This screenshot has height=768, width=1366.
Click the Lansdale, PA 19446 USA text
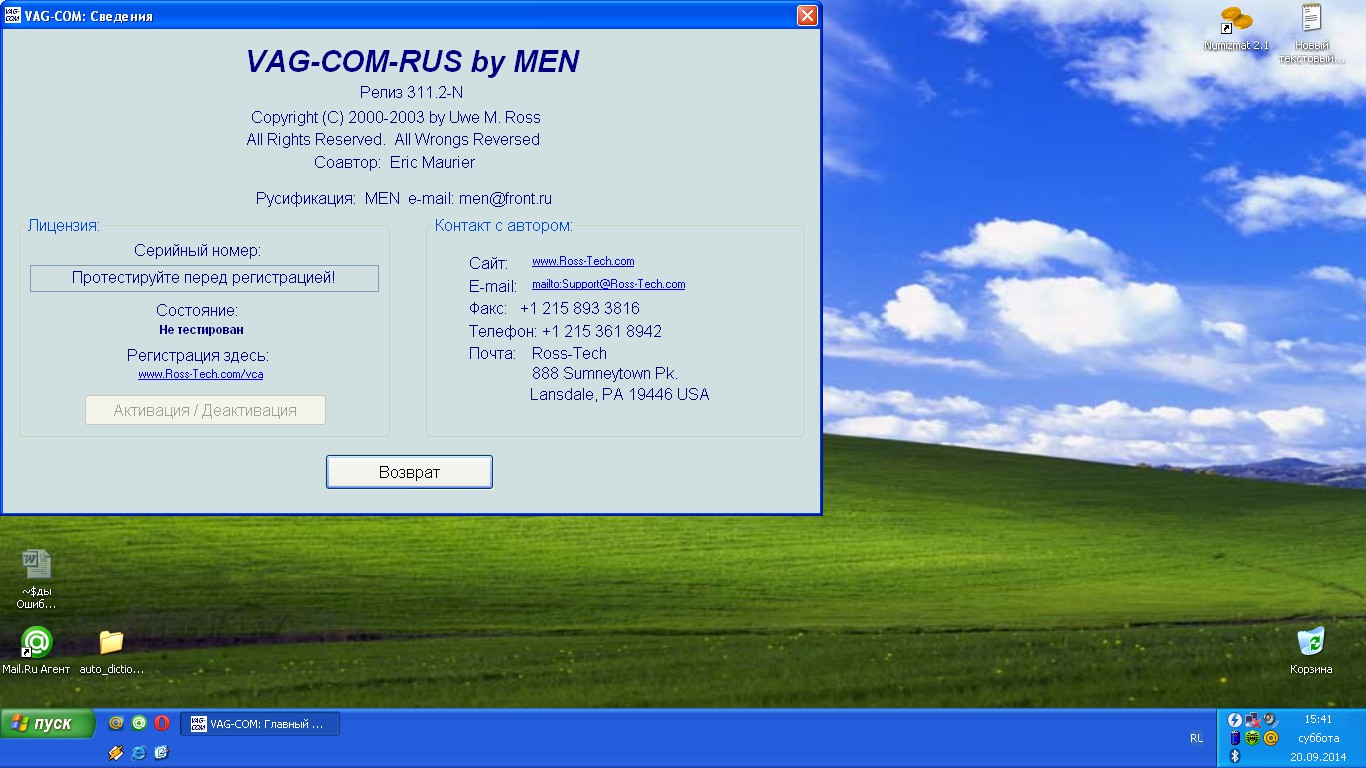point(619,394)
